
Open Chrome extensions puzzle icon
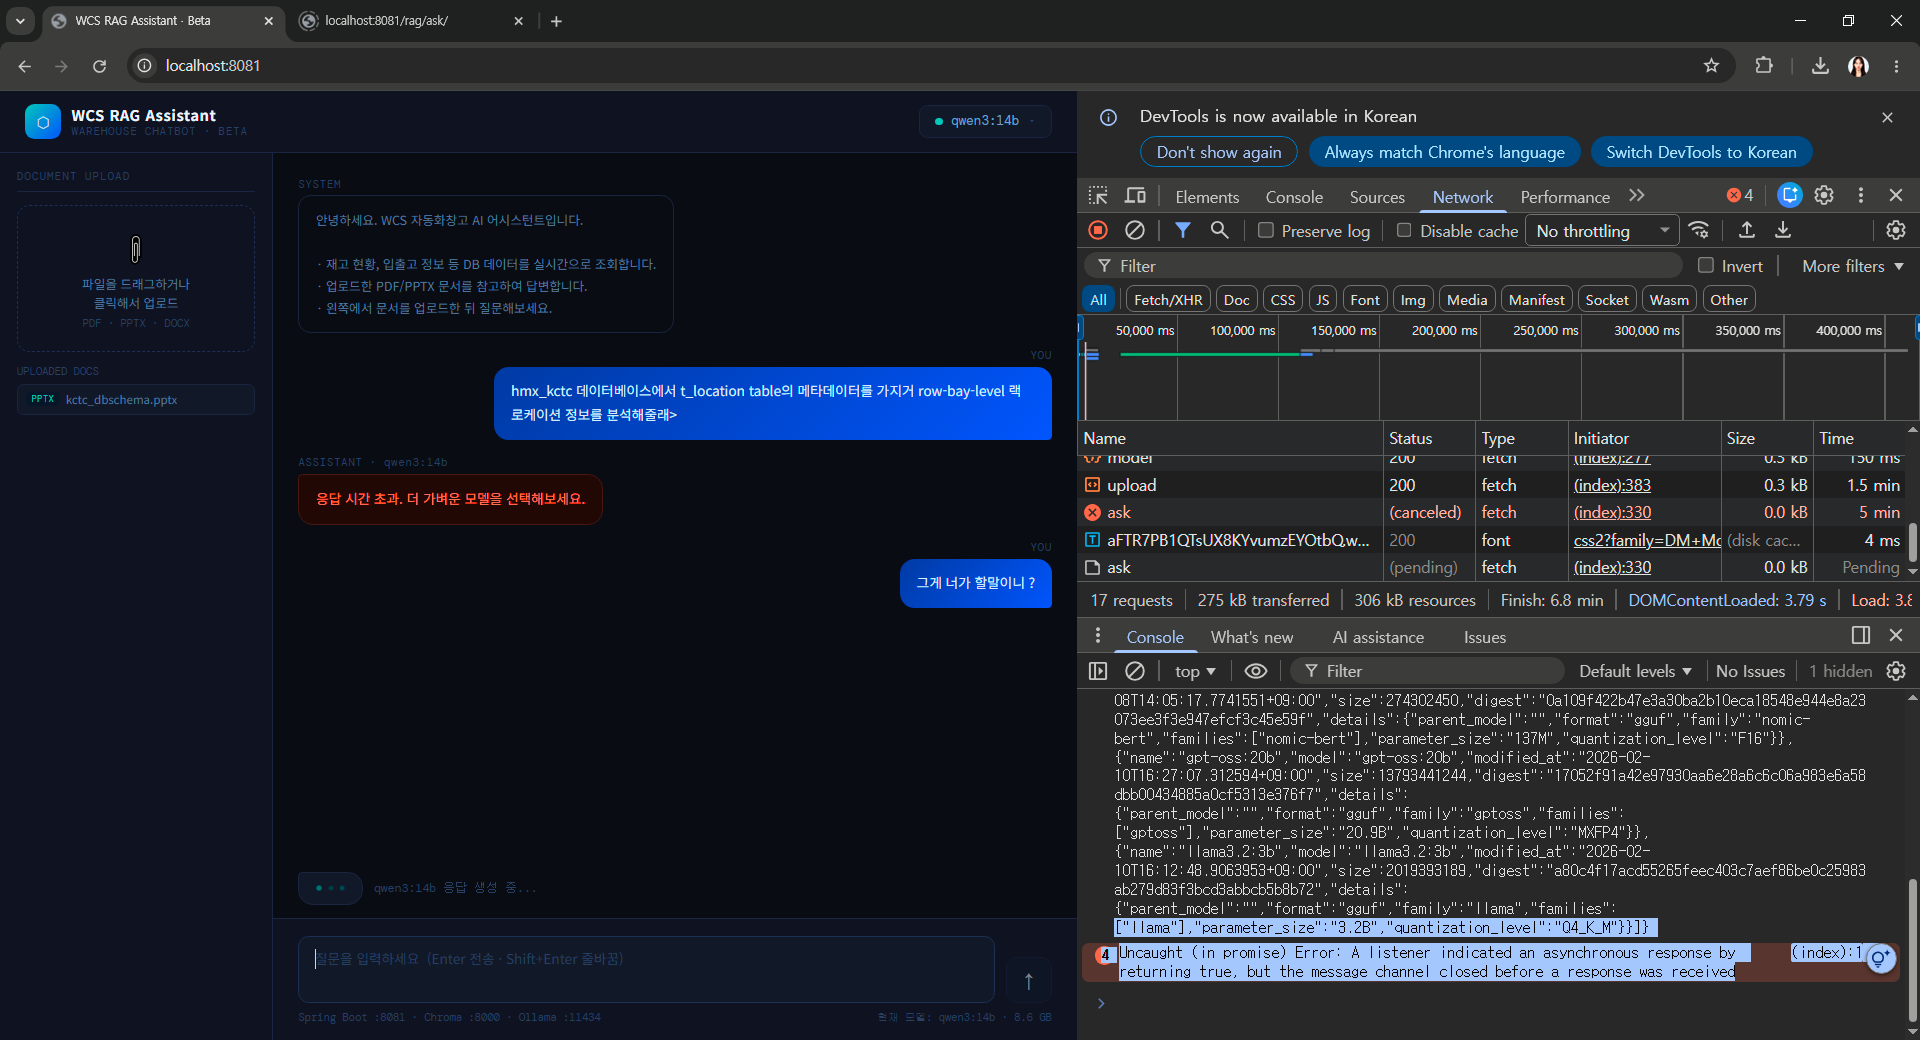coord(1764,66)
